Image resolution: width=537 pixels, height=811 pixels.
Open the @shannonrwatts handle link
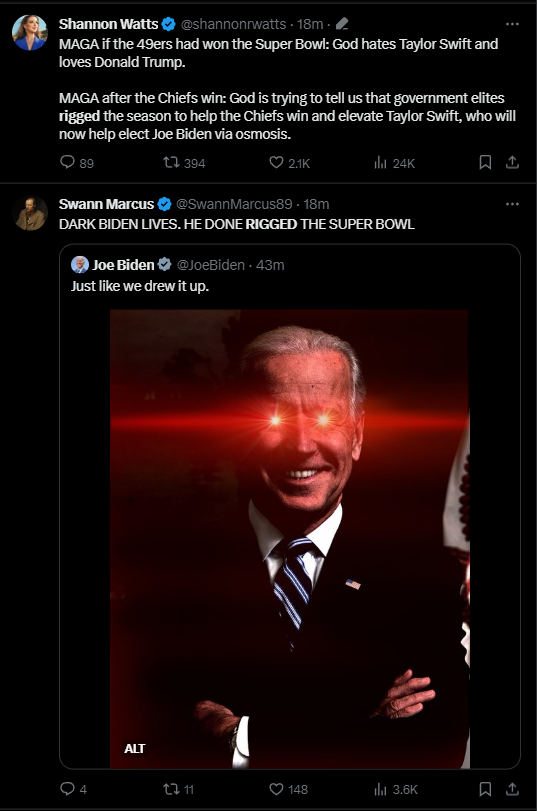pos(233,24)
